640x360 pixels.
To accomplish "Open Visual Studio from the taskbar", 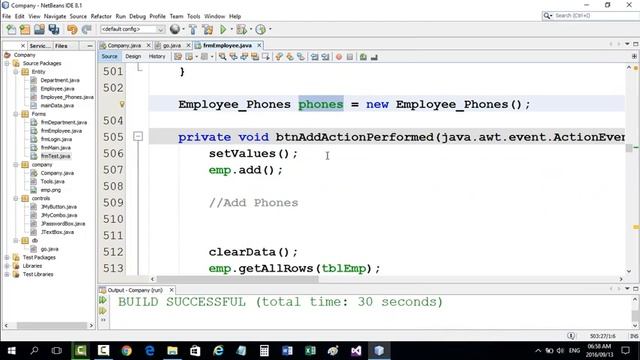I will [356, 351].
